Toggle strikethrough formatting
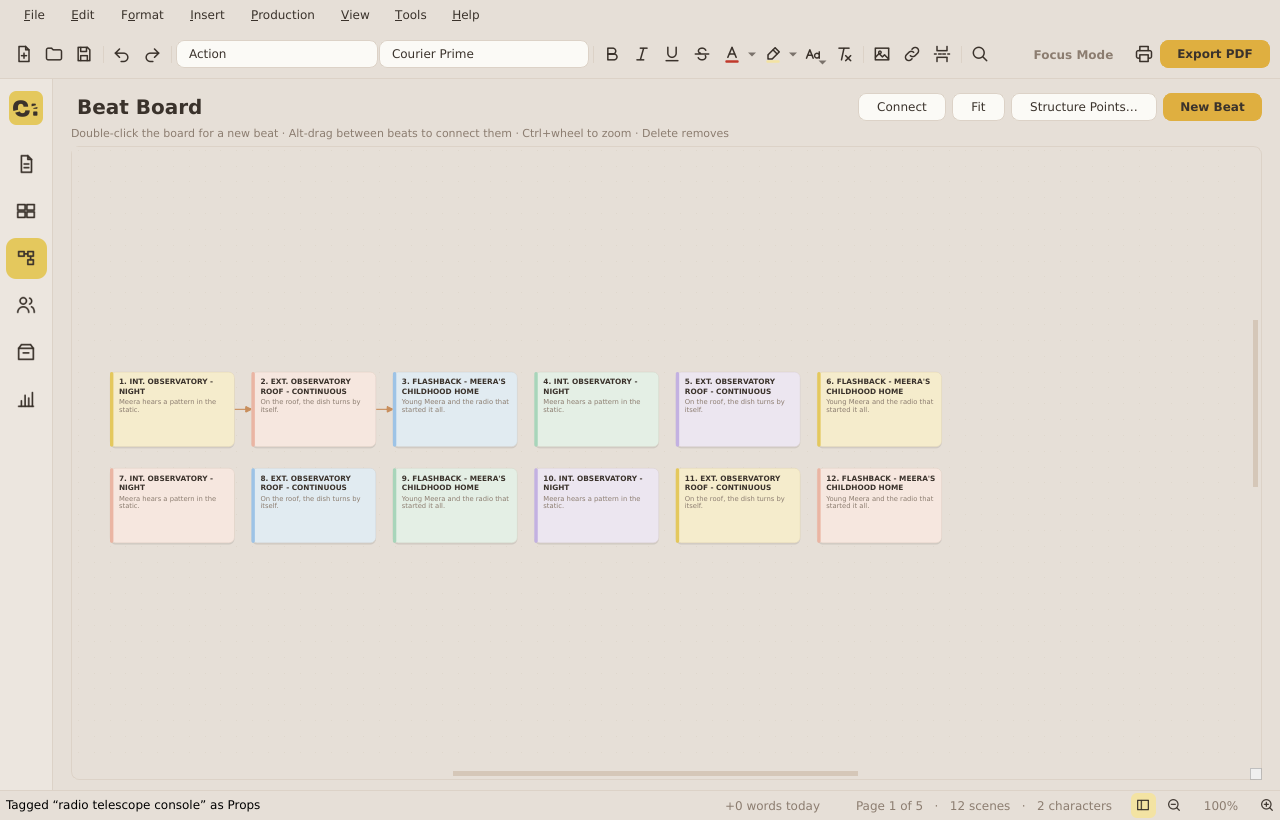The height and width of the screenshot is (820, 1280). point(702,54)
